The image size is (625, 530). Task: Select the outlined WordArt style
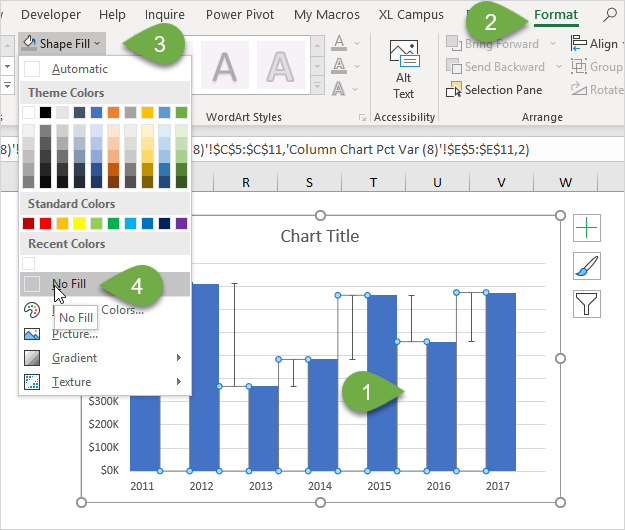click(280, 66)
